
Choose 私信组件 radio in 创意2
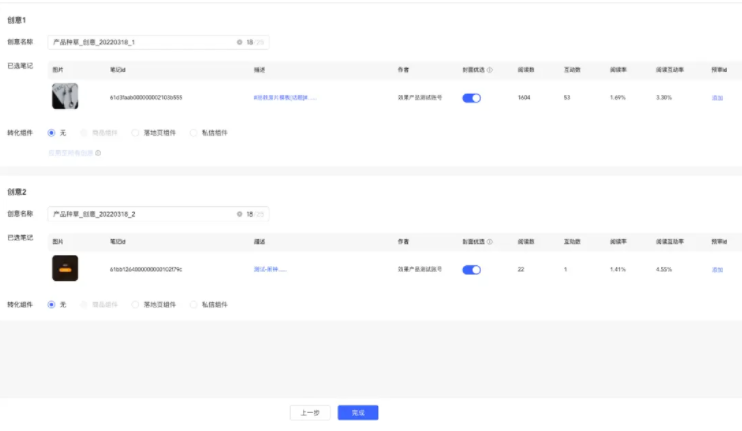pyautogui.click(x=194, y=305)
